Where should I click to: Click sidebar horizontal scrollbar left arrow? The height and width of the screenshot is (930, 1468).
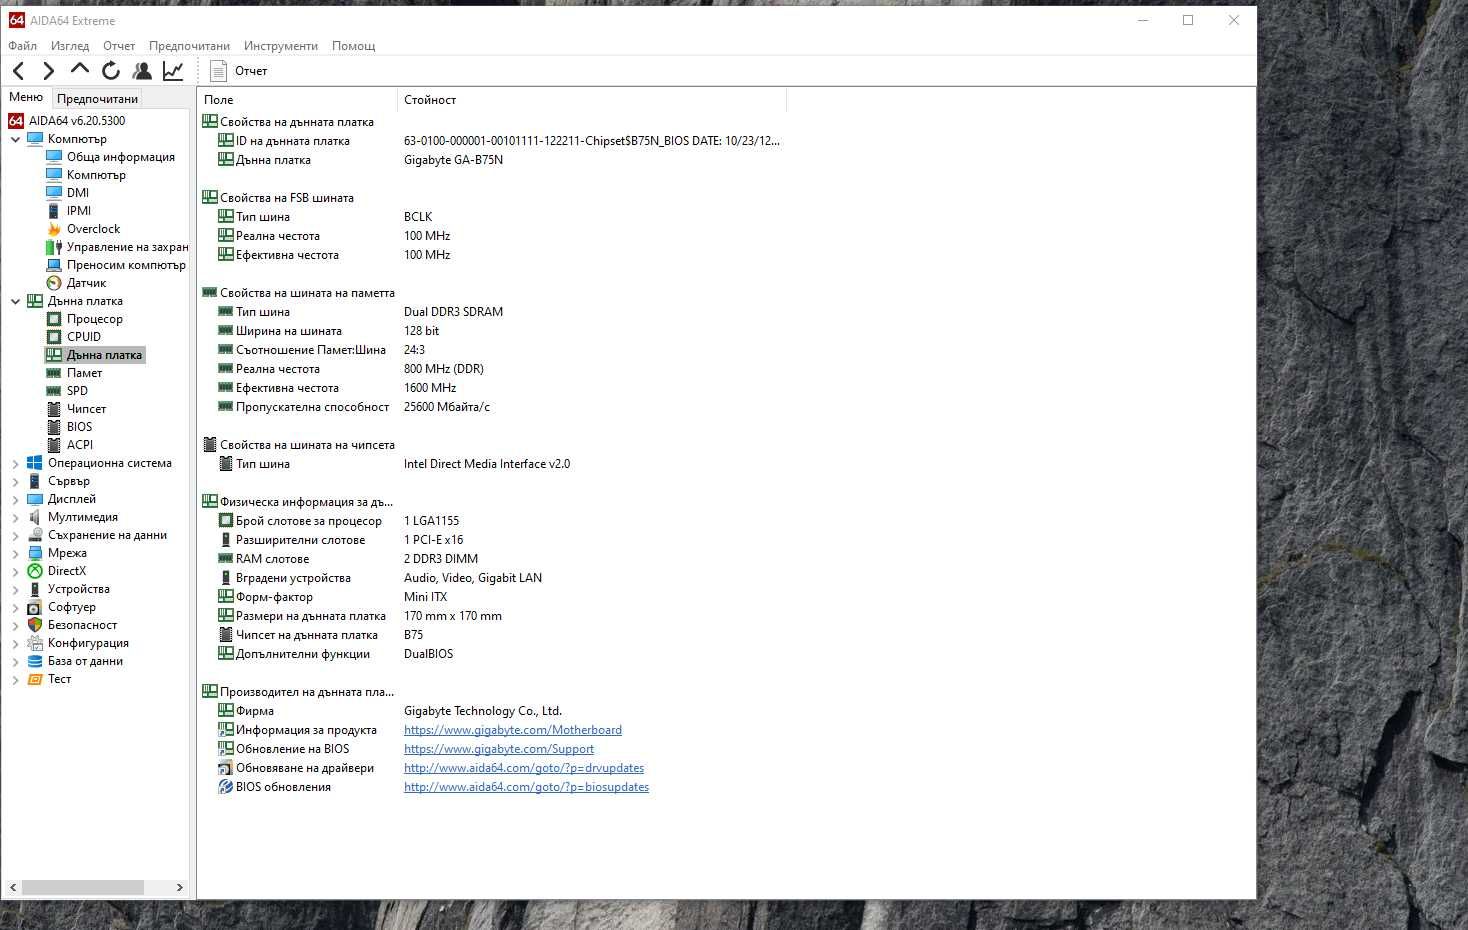click(13, 887)
